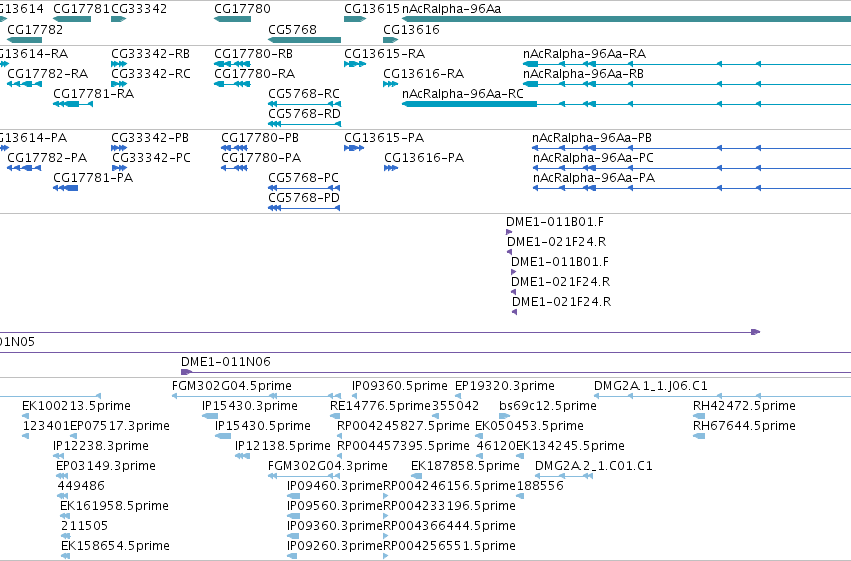Select protein CG5768-PC

pos(303,177)
